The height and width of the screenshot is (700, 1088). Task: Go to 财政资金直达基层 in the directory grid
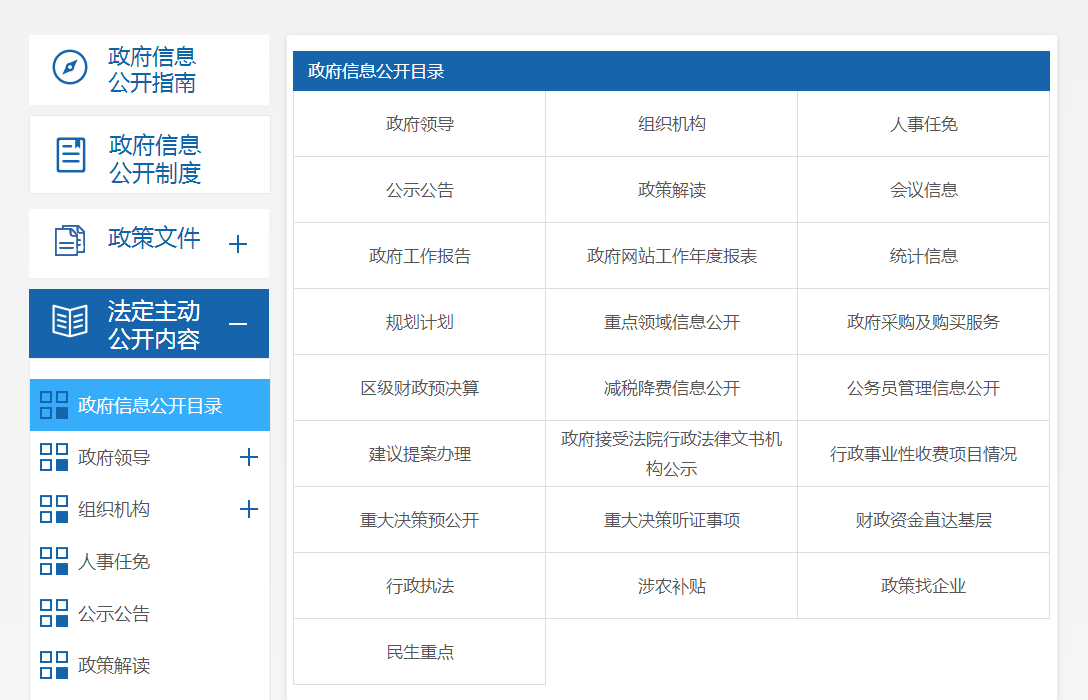click(x=923, y=520)
